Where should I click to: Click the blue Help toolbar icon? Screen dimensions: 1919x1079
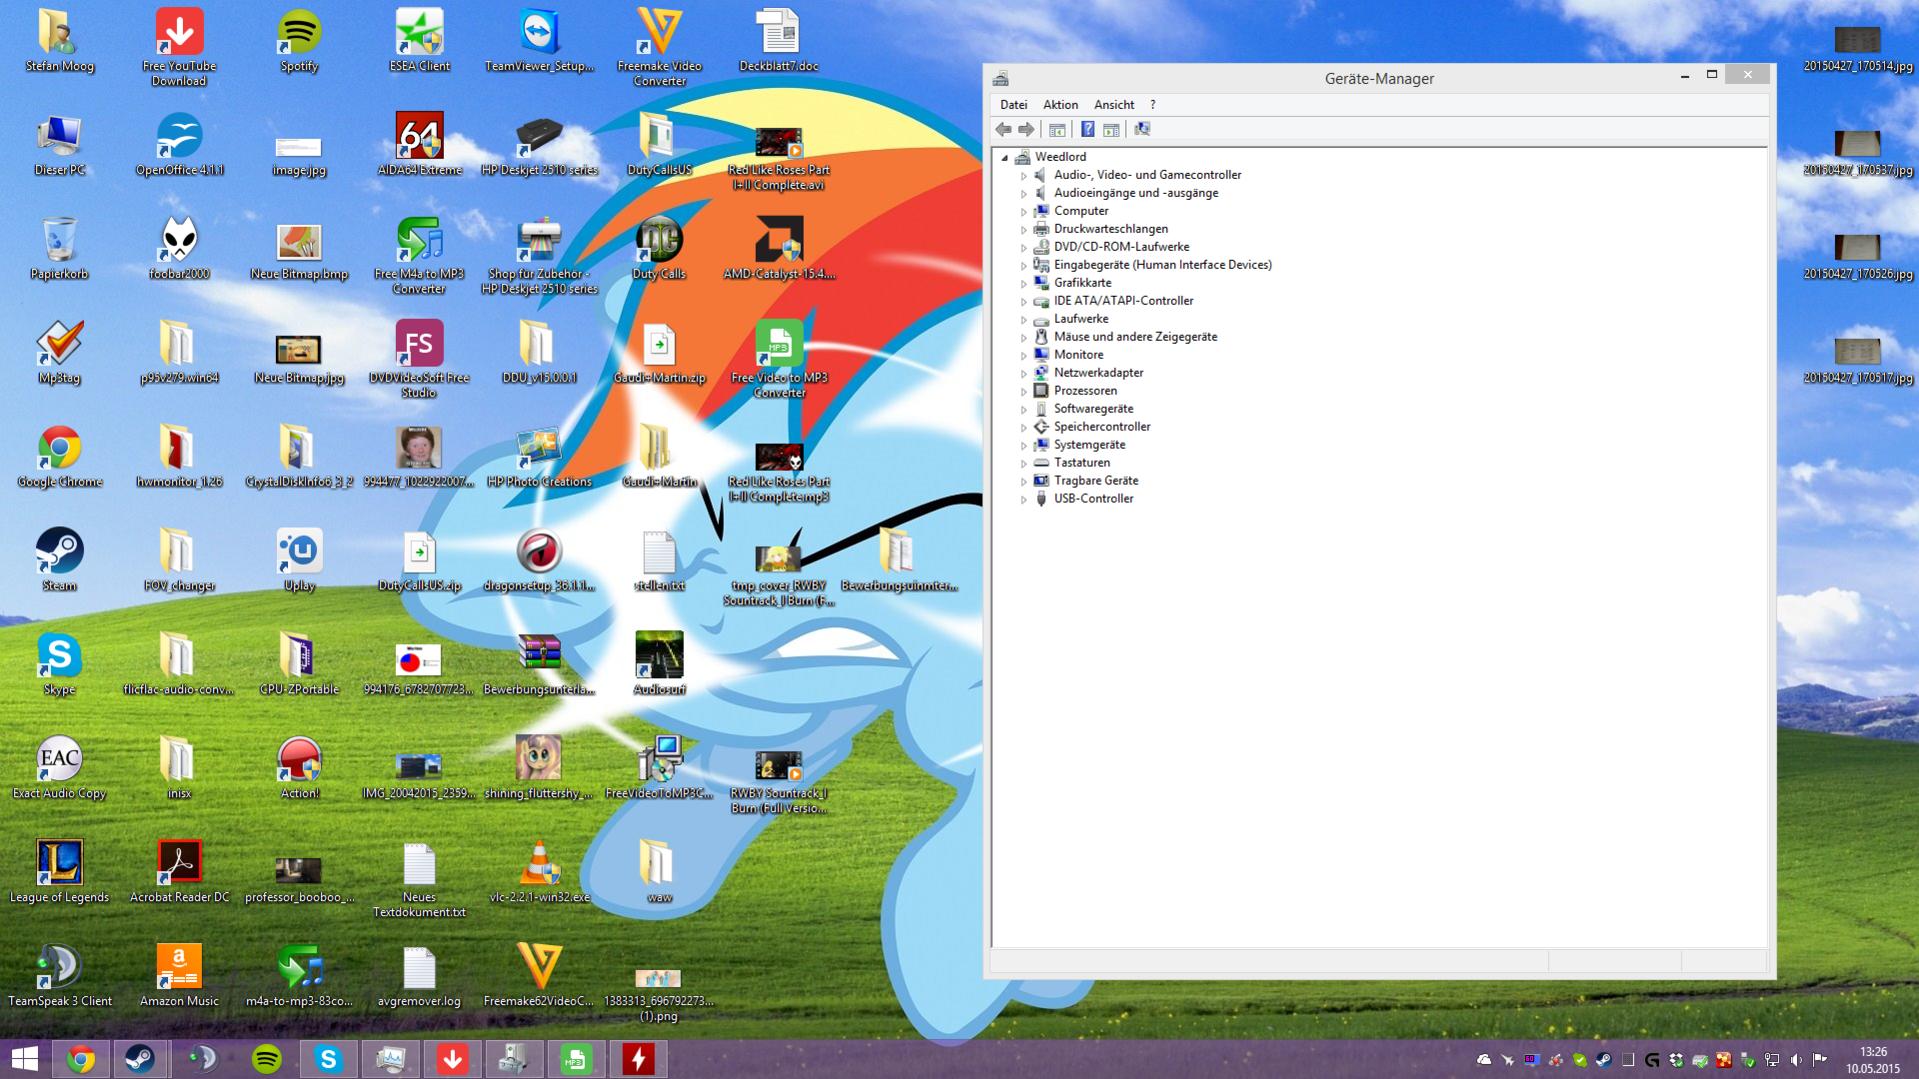point(1087,129)
